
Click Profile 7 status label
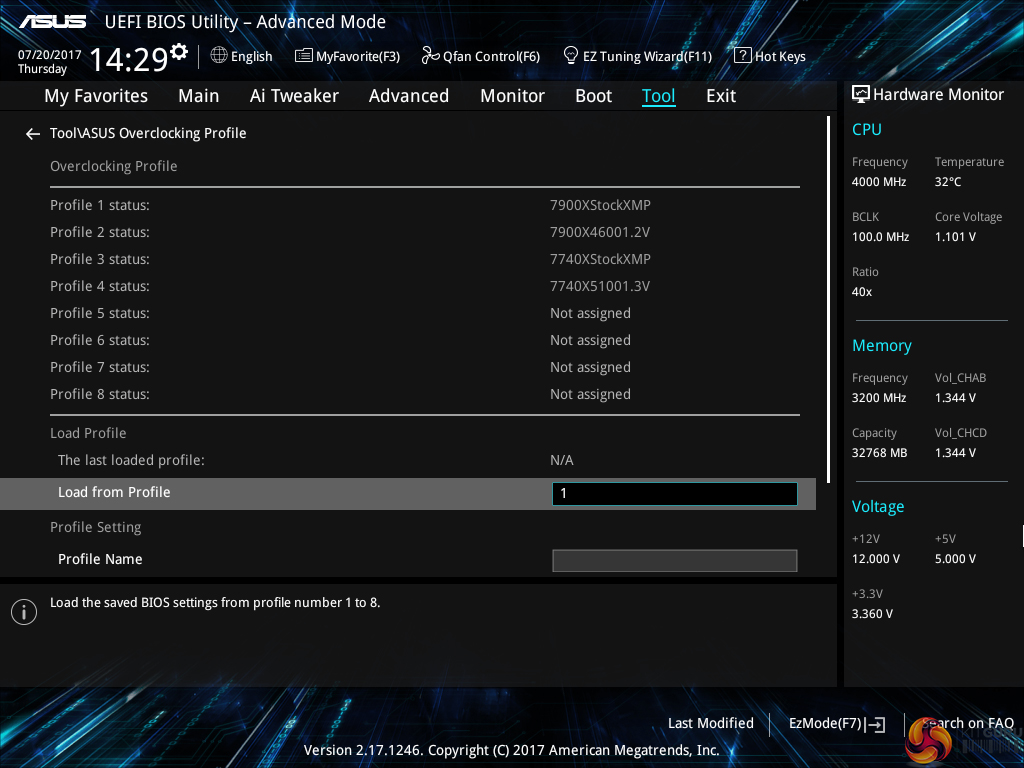(100, 368)
